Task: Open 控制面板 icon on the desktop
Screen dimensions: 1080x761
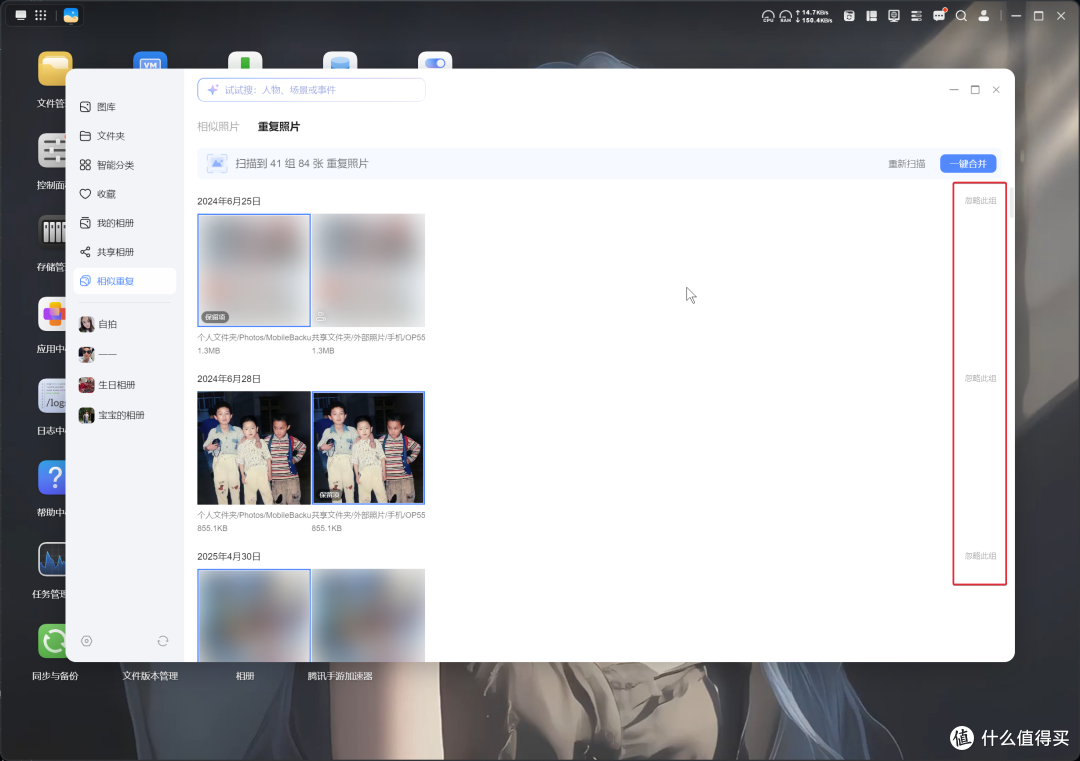Action: 52,150
